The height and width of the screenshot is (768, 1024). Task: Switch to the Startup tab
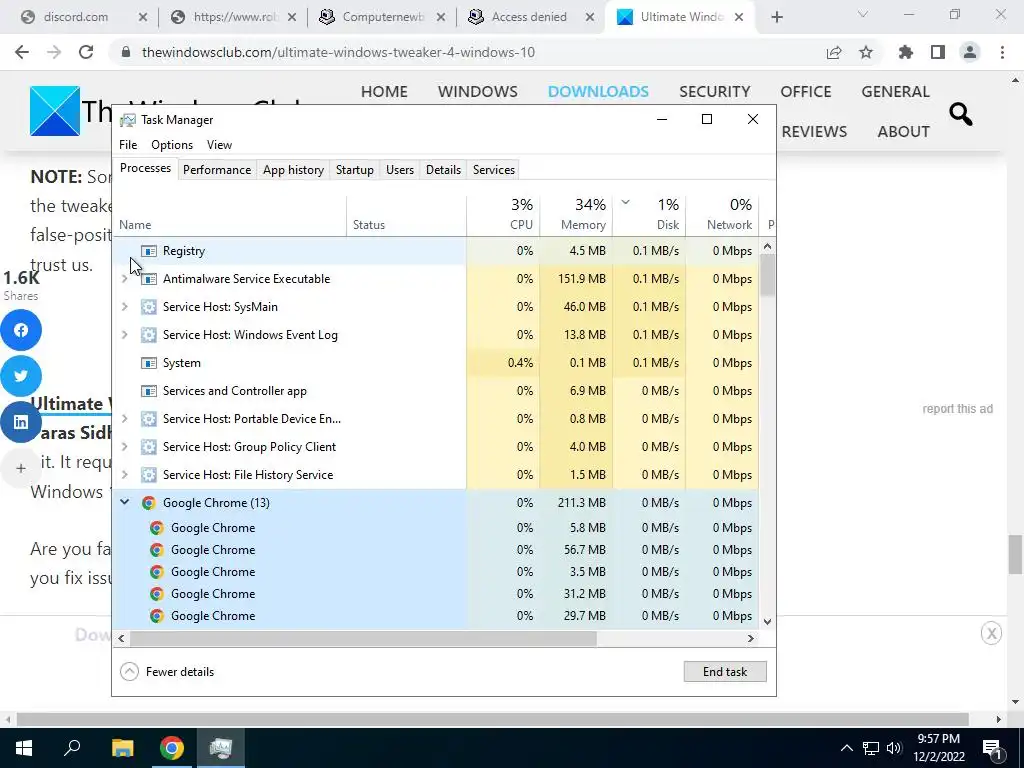click(x=355, y=170)
